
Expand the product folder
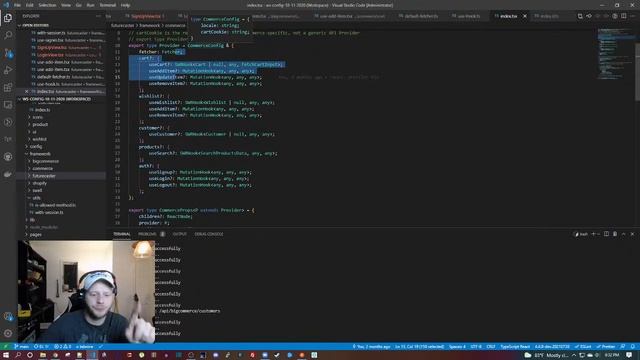[x=40, y=124]
